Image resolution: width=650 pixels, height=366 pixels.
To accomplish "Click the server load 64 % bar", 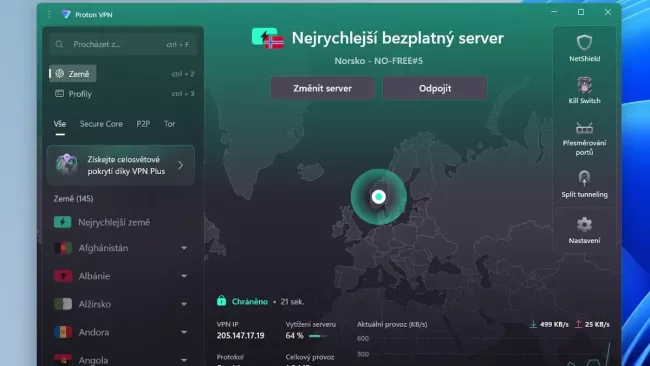I will 318,336.
